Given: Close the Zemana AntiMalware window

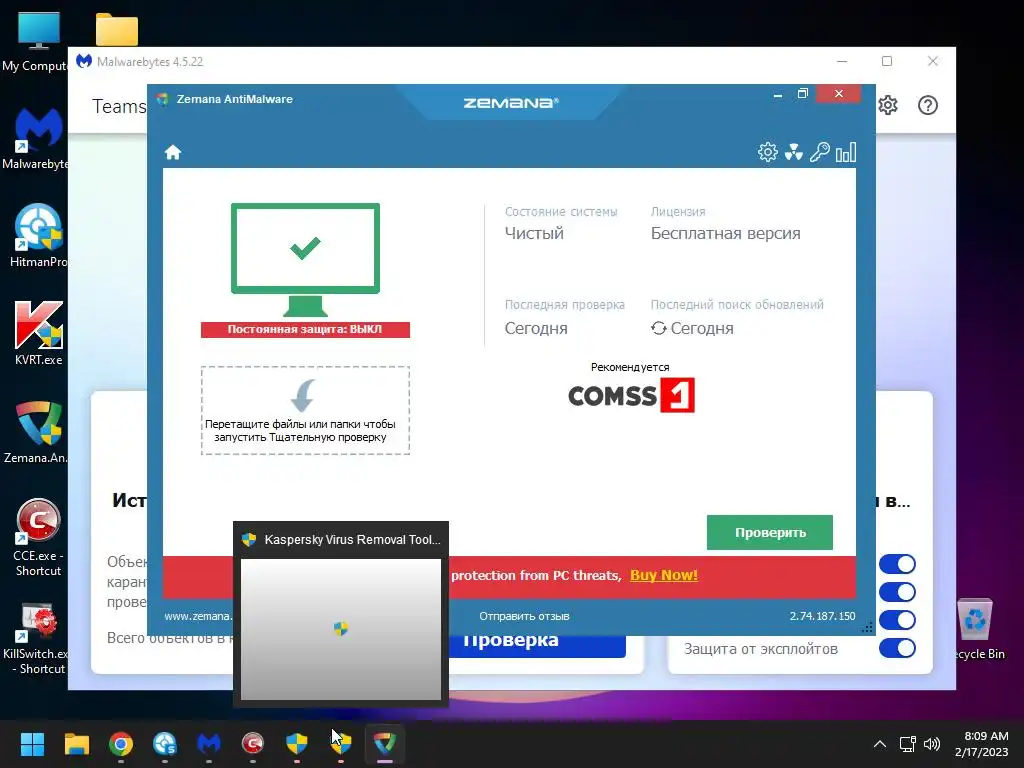Looking at the screenshot, I should [839, 94].
